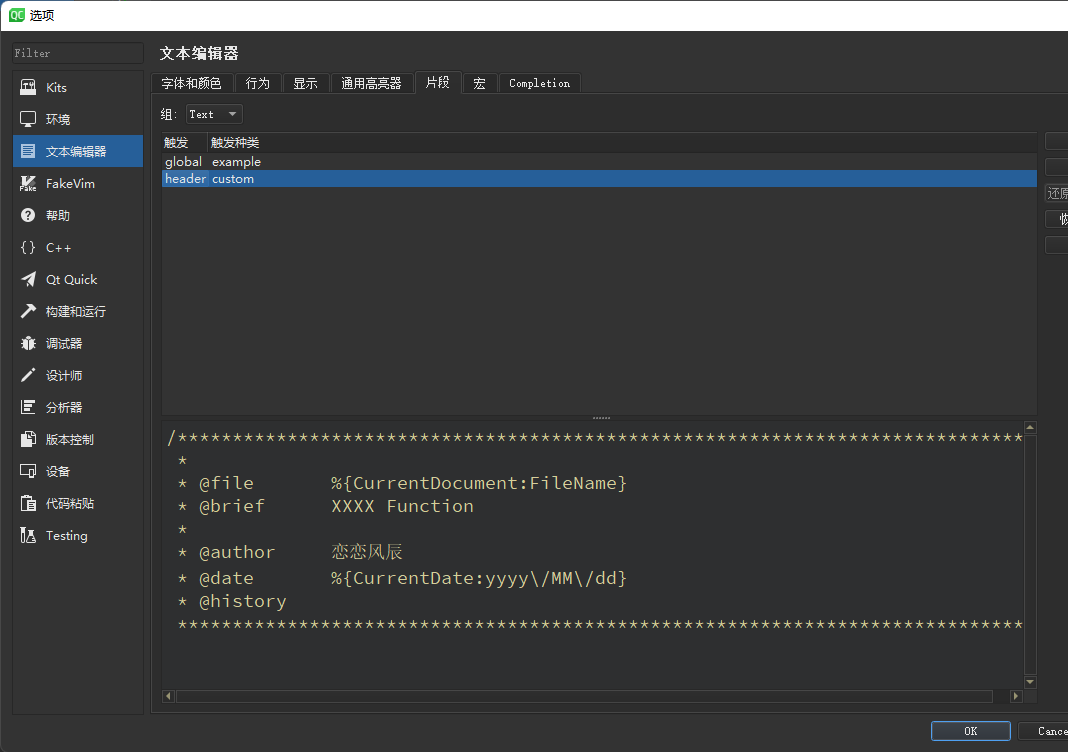Select the C++ braces icon

(28, 247)
